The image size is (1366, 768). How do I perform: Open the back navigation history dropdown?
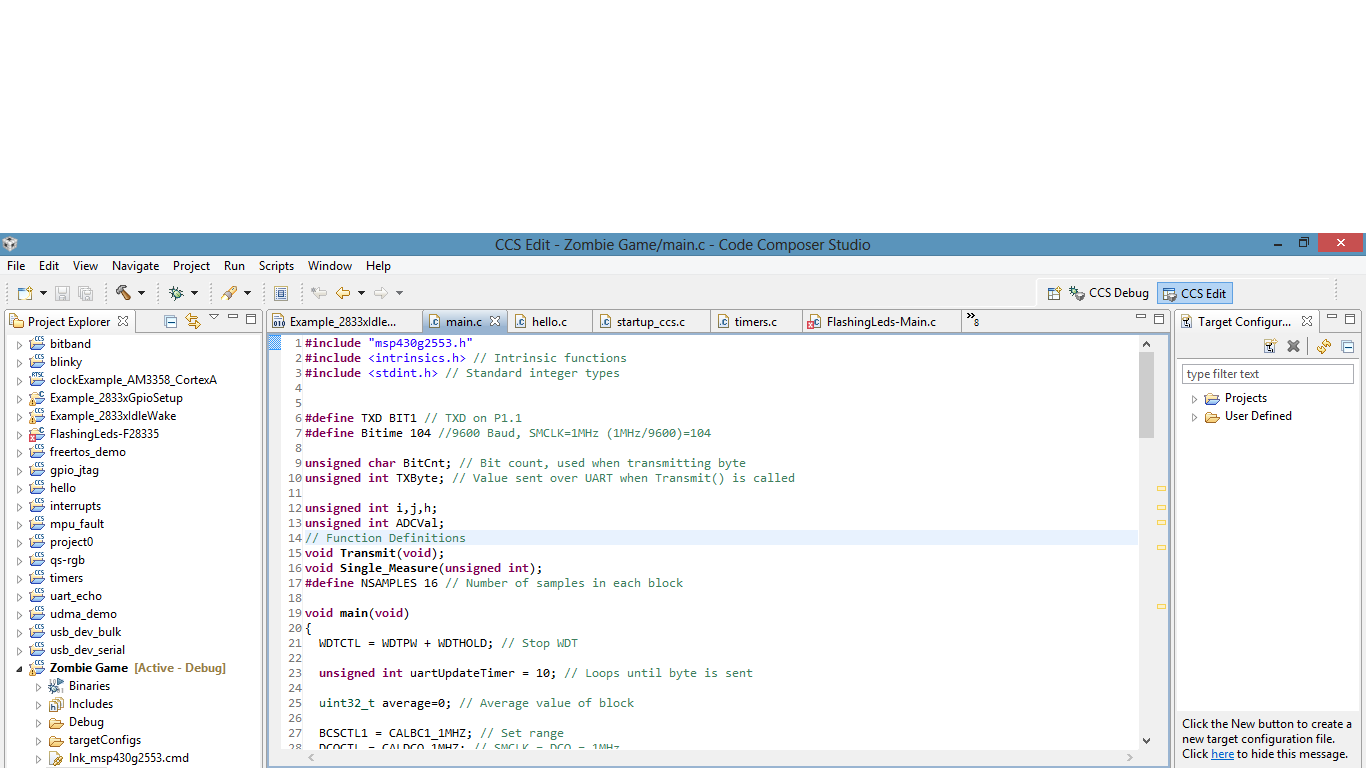(x=361, y=293)
